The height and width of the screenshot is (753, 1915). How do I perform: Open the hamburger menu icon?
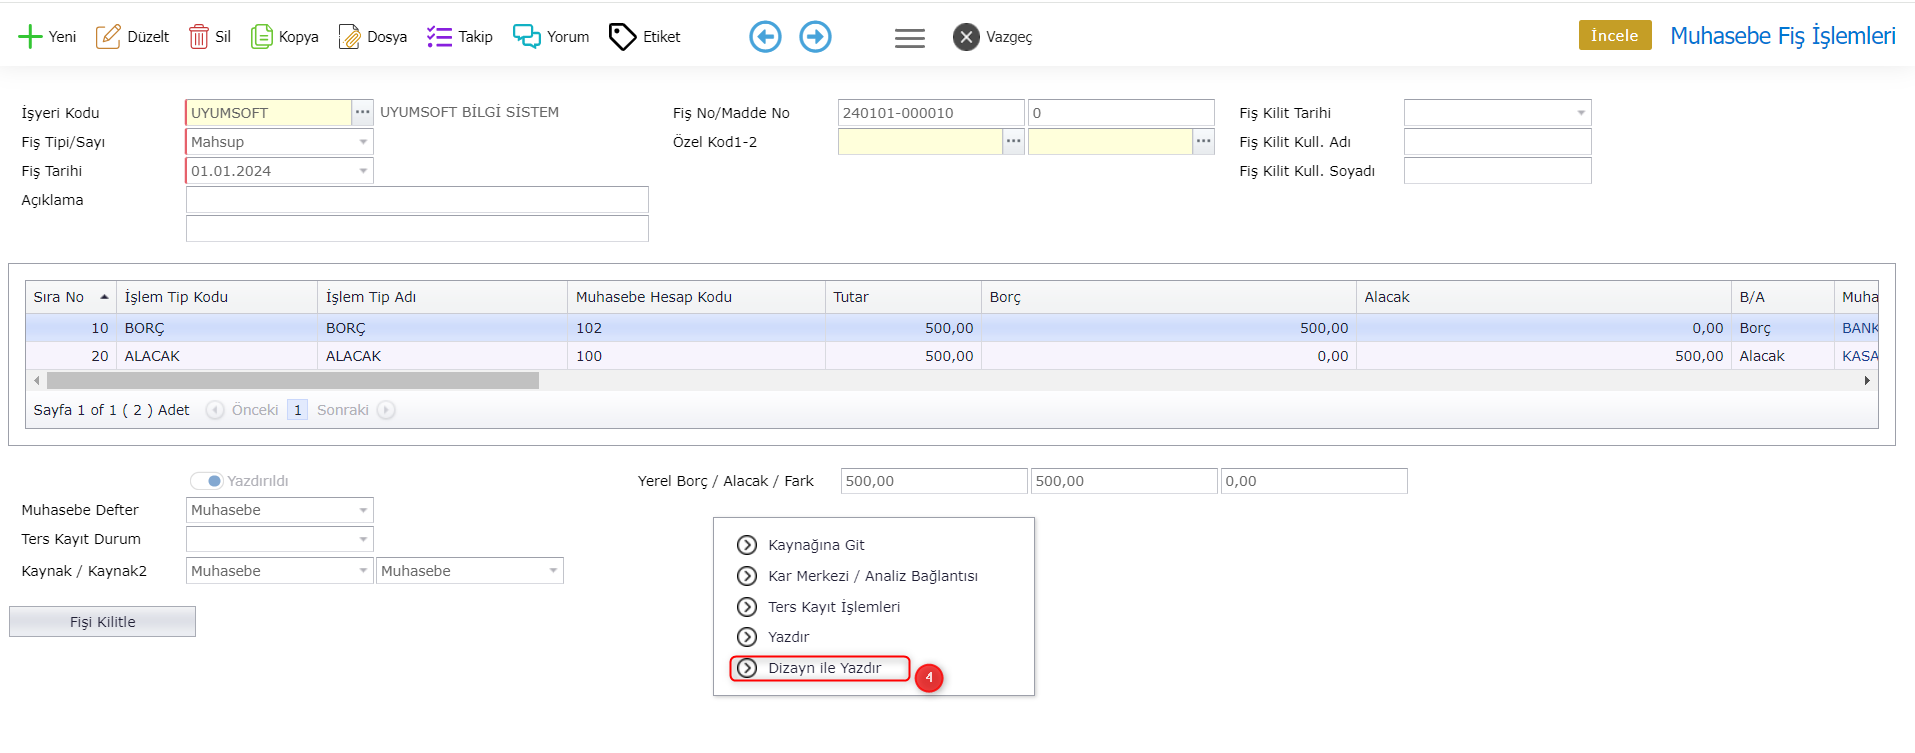(x=909, y=38)
